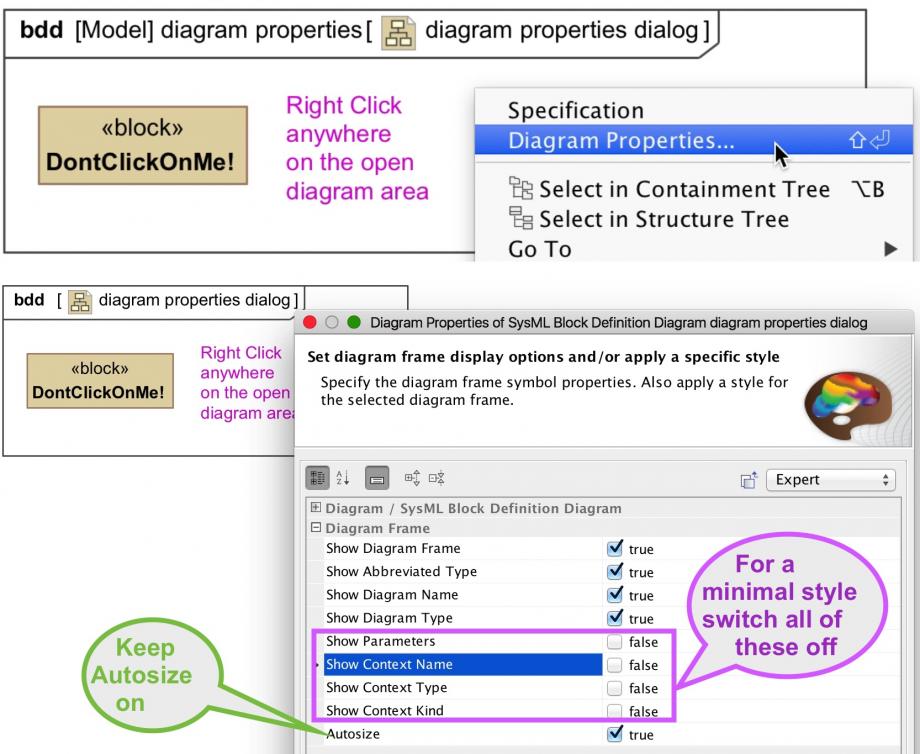Open Specification from the context menu
This screenshot has height=754, width=920.
tap(576, 111)
